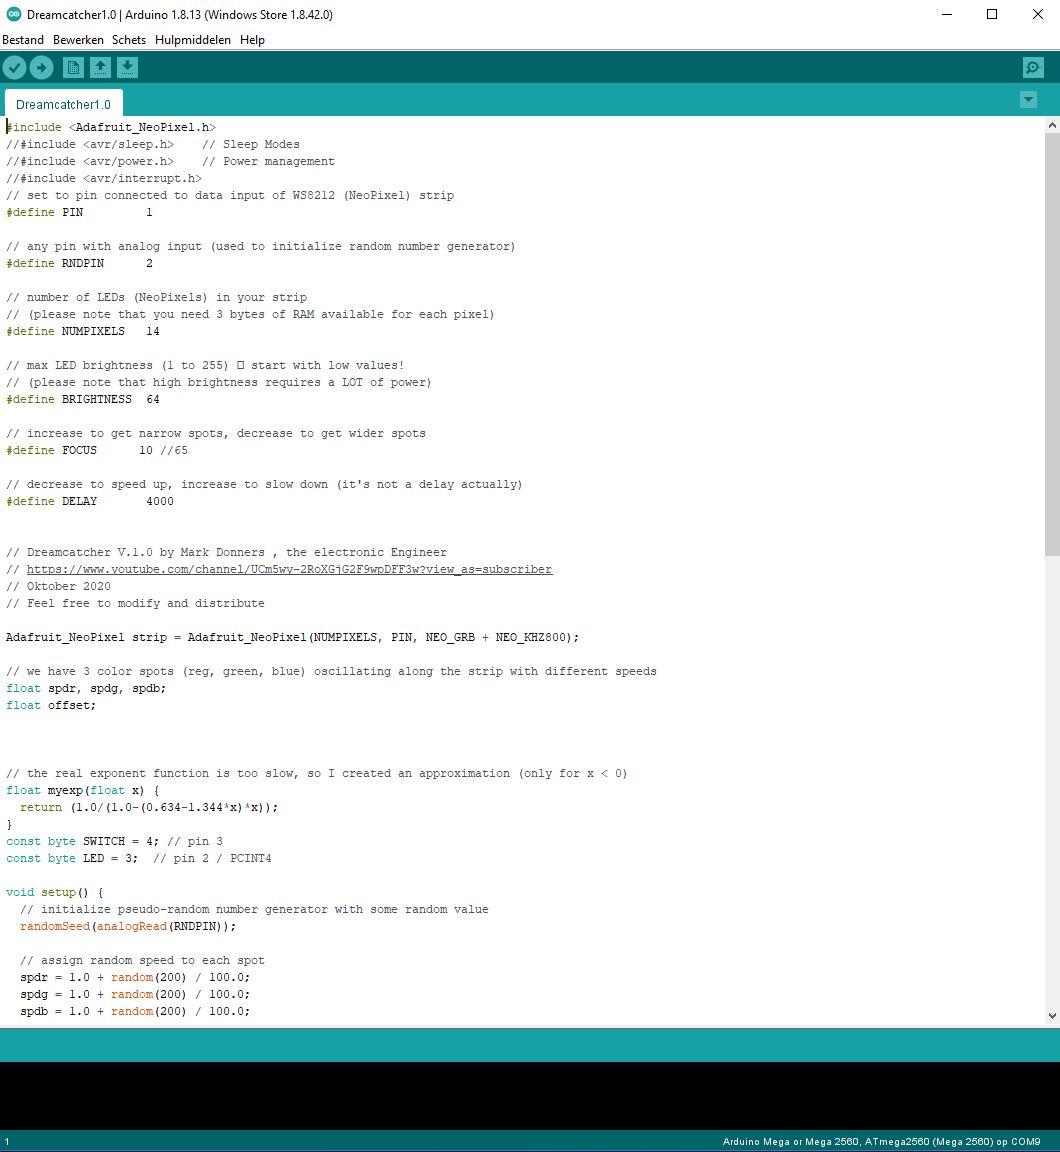Open the Bestand menu

(22, 40)
